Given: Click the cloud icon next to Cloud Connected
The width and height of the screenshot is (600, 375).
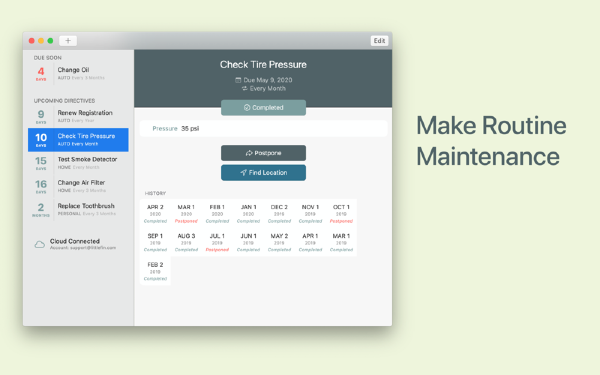Looking at the screenshot, I should 40,244.
